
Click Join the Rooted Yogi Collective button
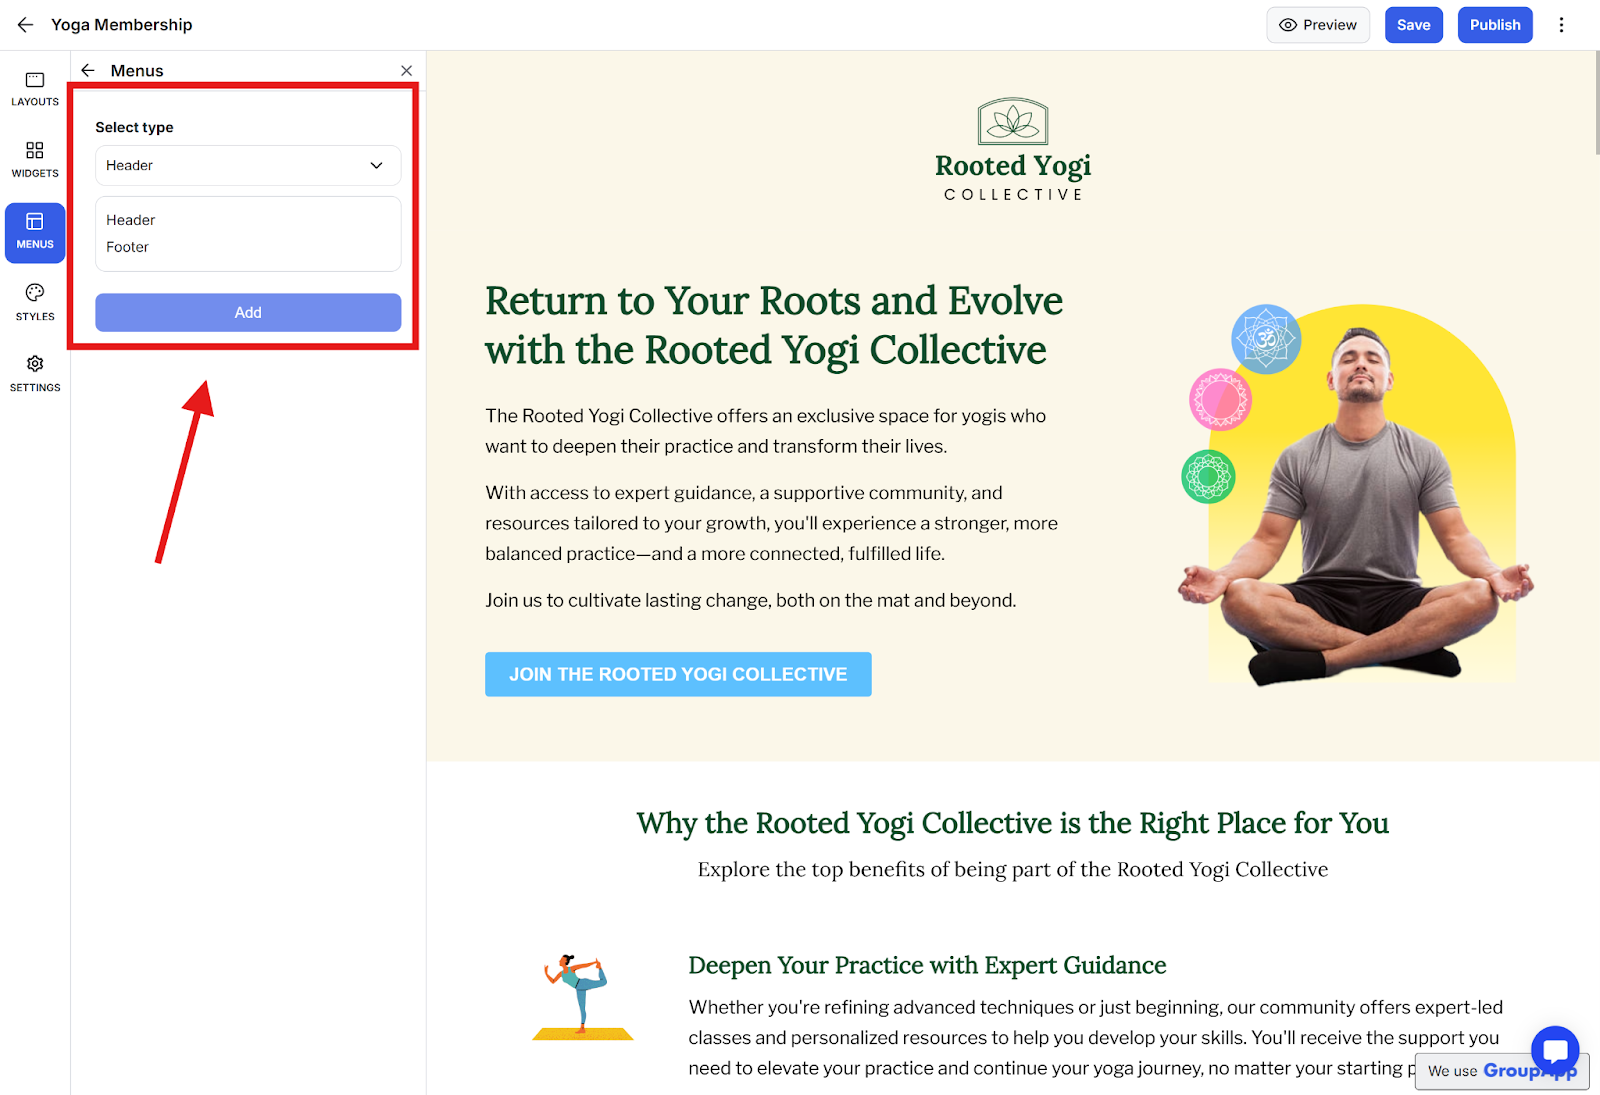coord(678,674)
